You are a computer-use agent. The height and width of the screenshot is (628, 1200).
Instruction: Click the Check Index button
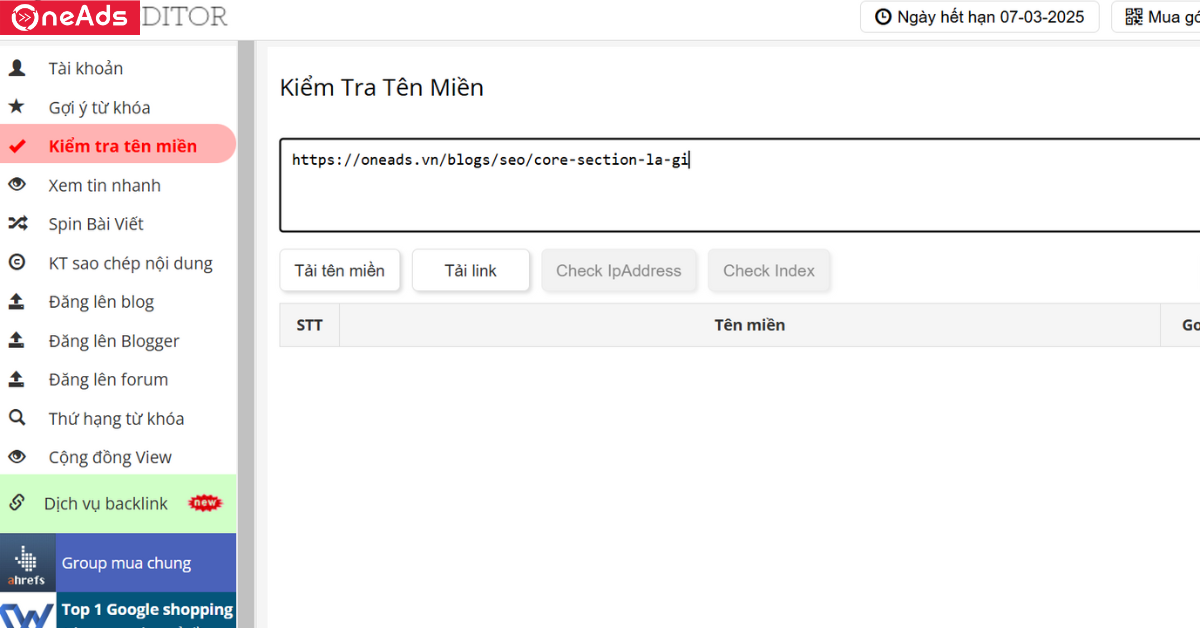point(769,271)
